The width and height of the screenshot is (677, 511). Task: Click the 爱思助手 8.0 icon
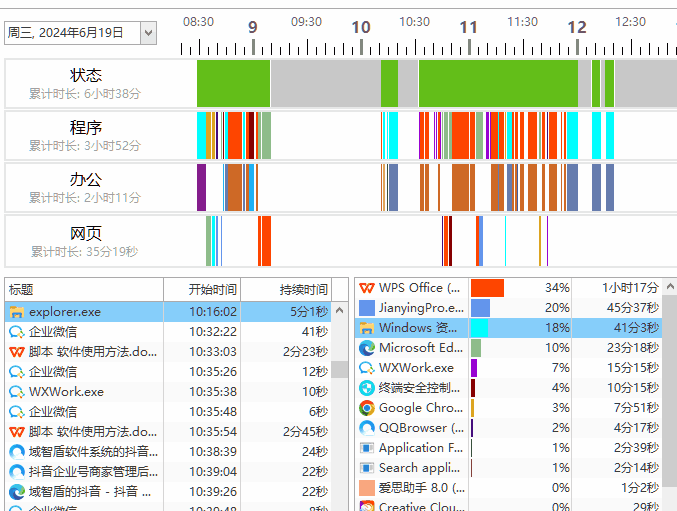tap(367, 488)
